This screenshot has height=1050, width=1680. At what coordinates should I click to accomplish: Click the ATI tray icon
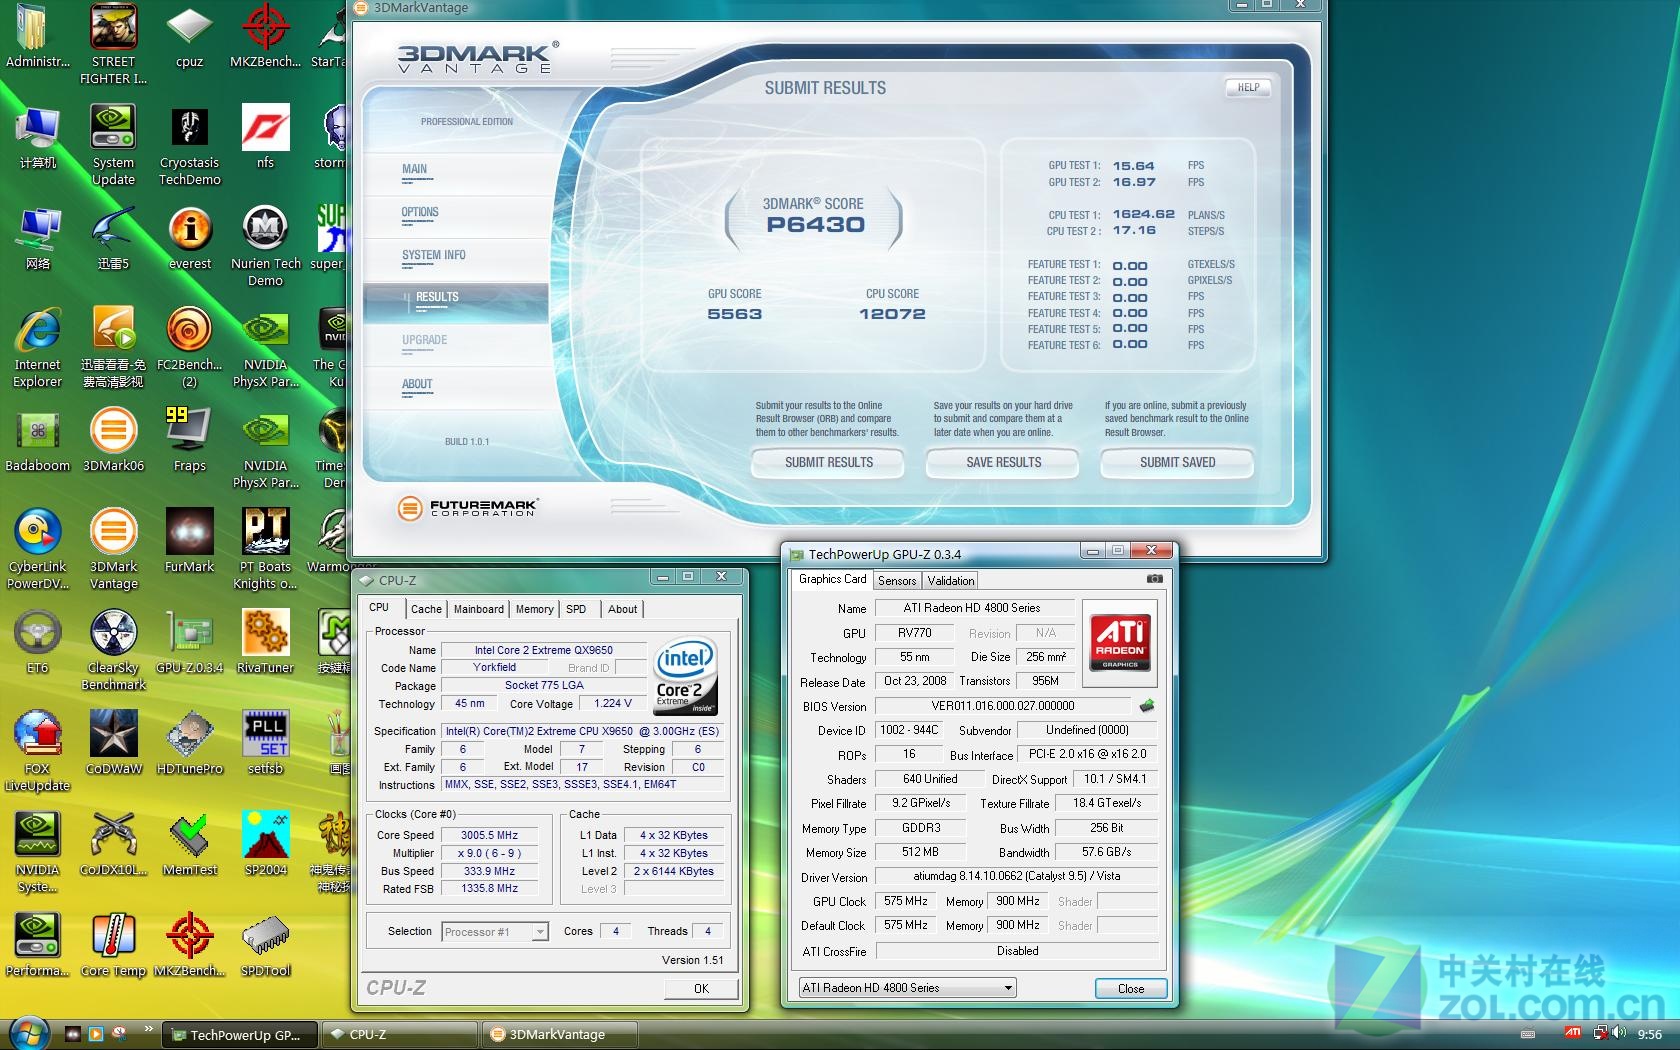pos(1573,1033)
